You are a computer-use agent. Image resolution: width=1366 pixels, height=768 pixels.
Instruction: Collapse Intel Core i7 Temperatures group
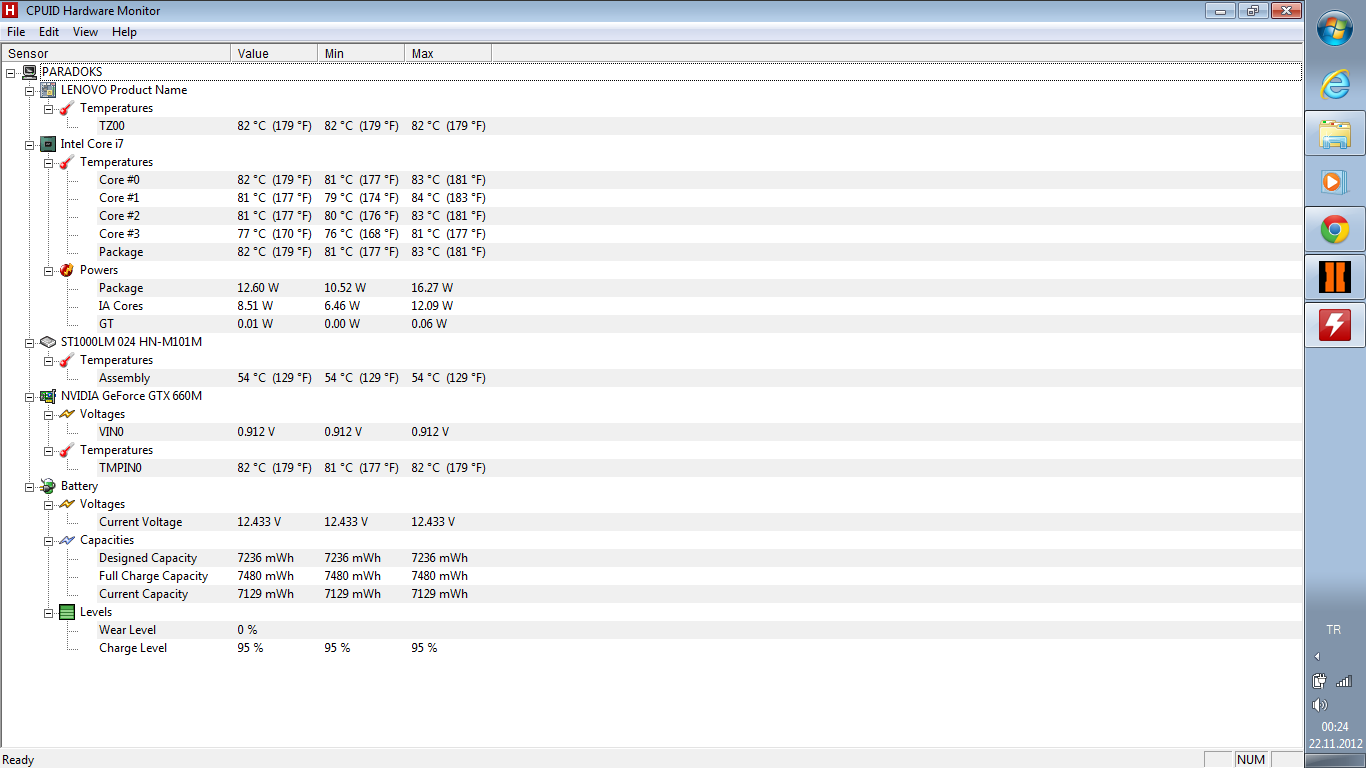[x=48, y=162]
